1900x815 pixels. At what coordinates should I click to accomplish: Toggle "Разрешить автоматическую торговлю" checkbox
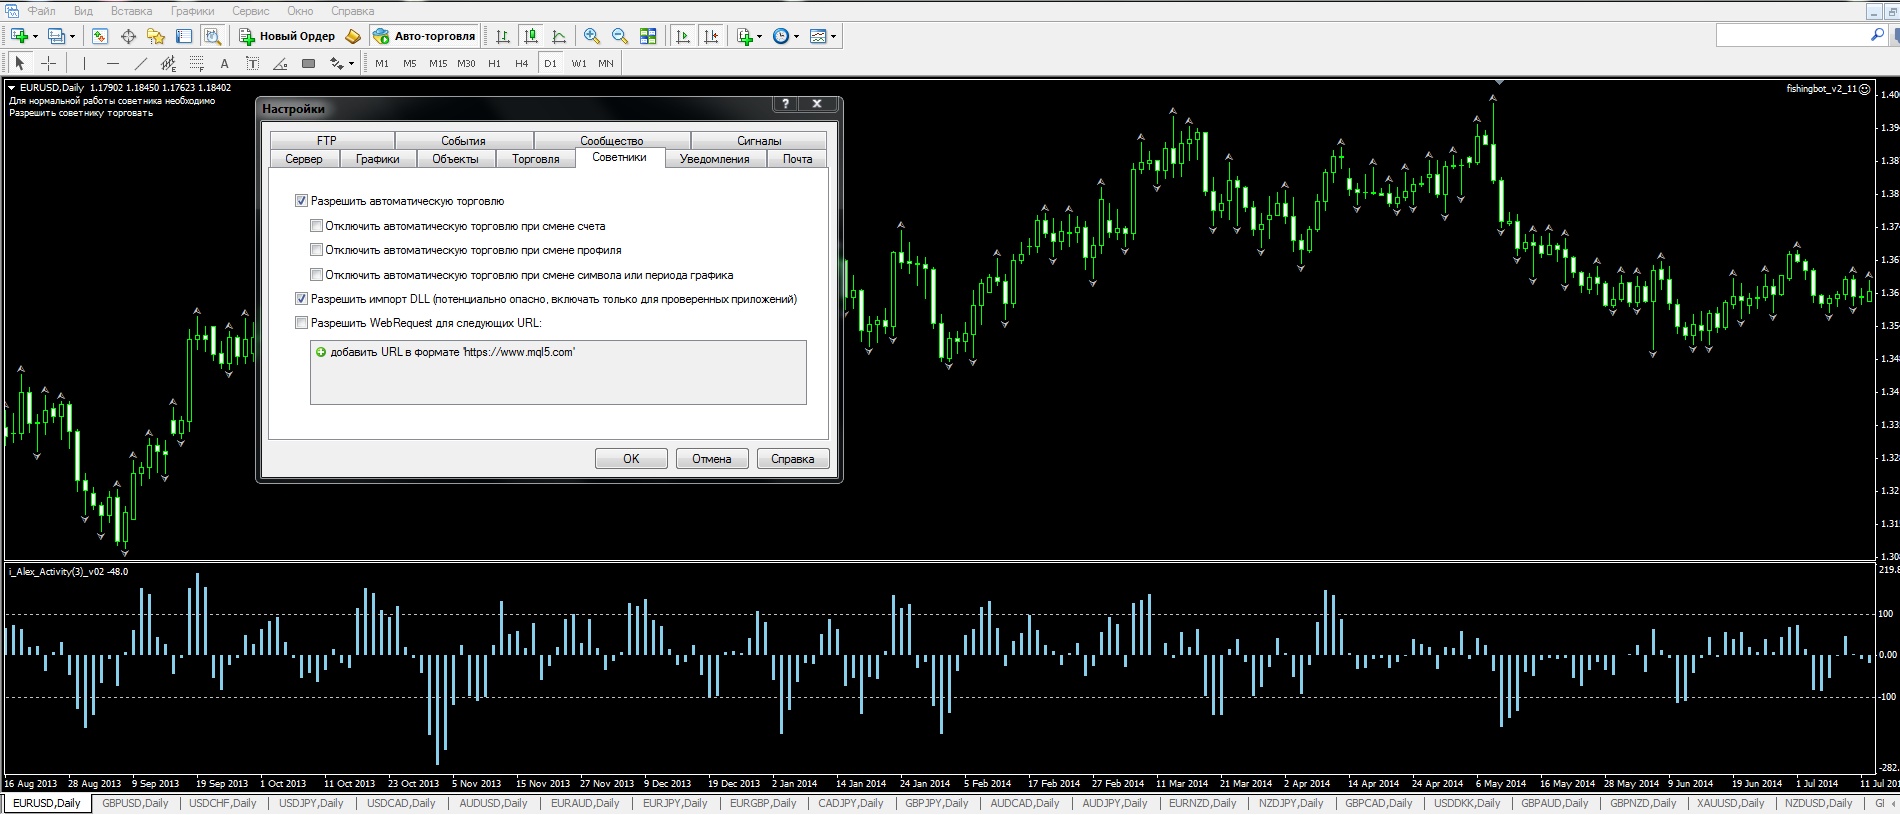coord(301,201)
